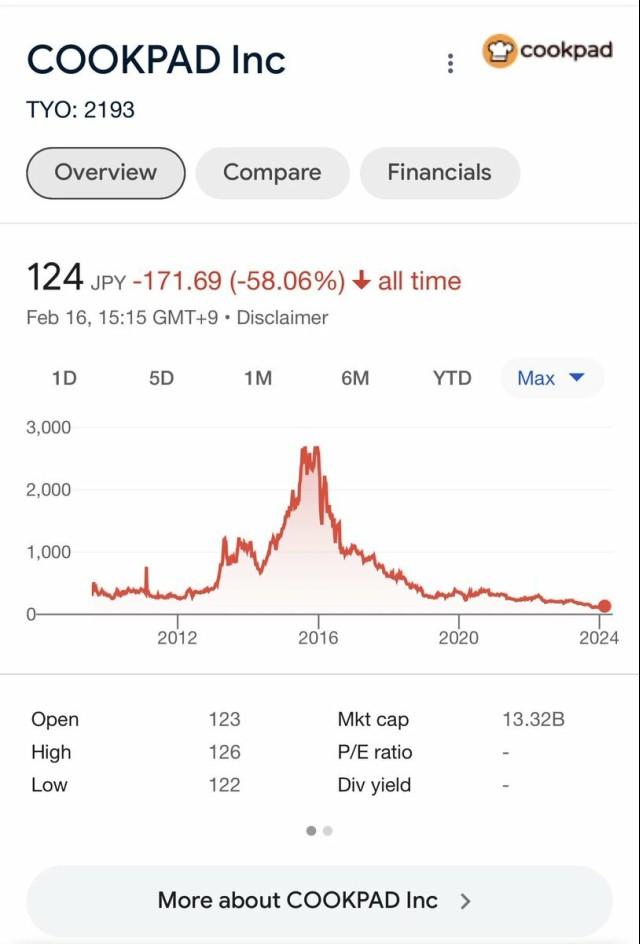Open the Compare tab
The image size is (640, 944).
(272, 173)
